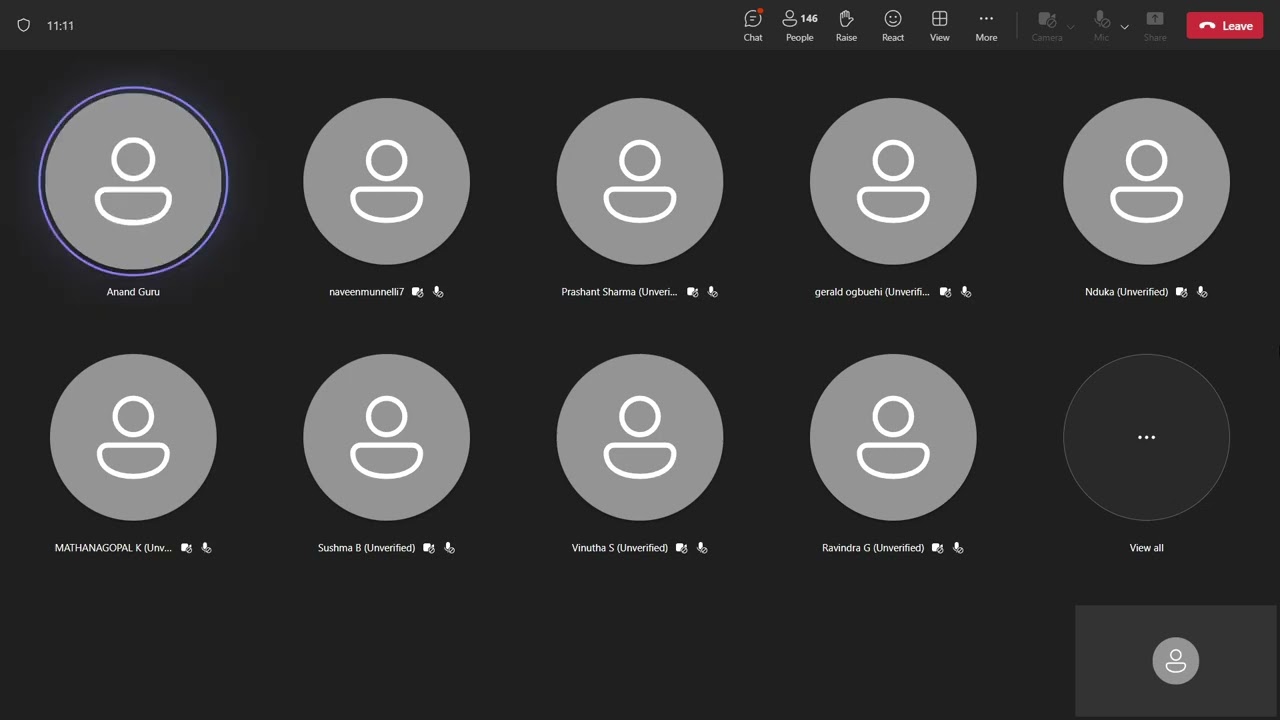Click naveenmunnelli7's camera-off icon

coord(417,292)
